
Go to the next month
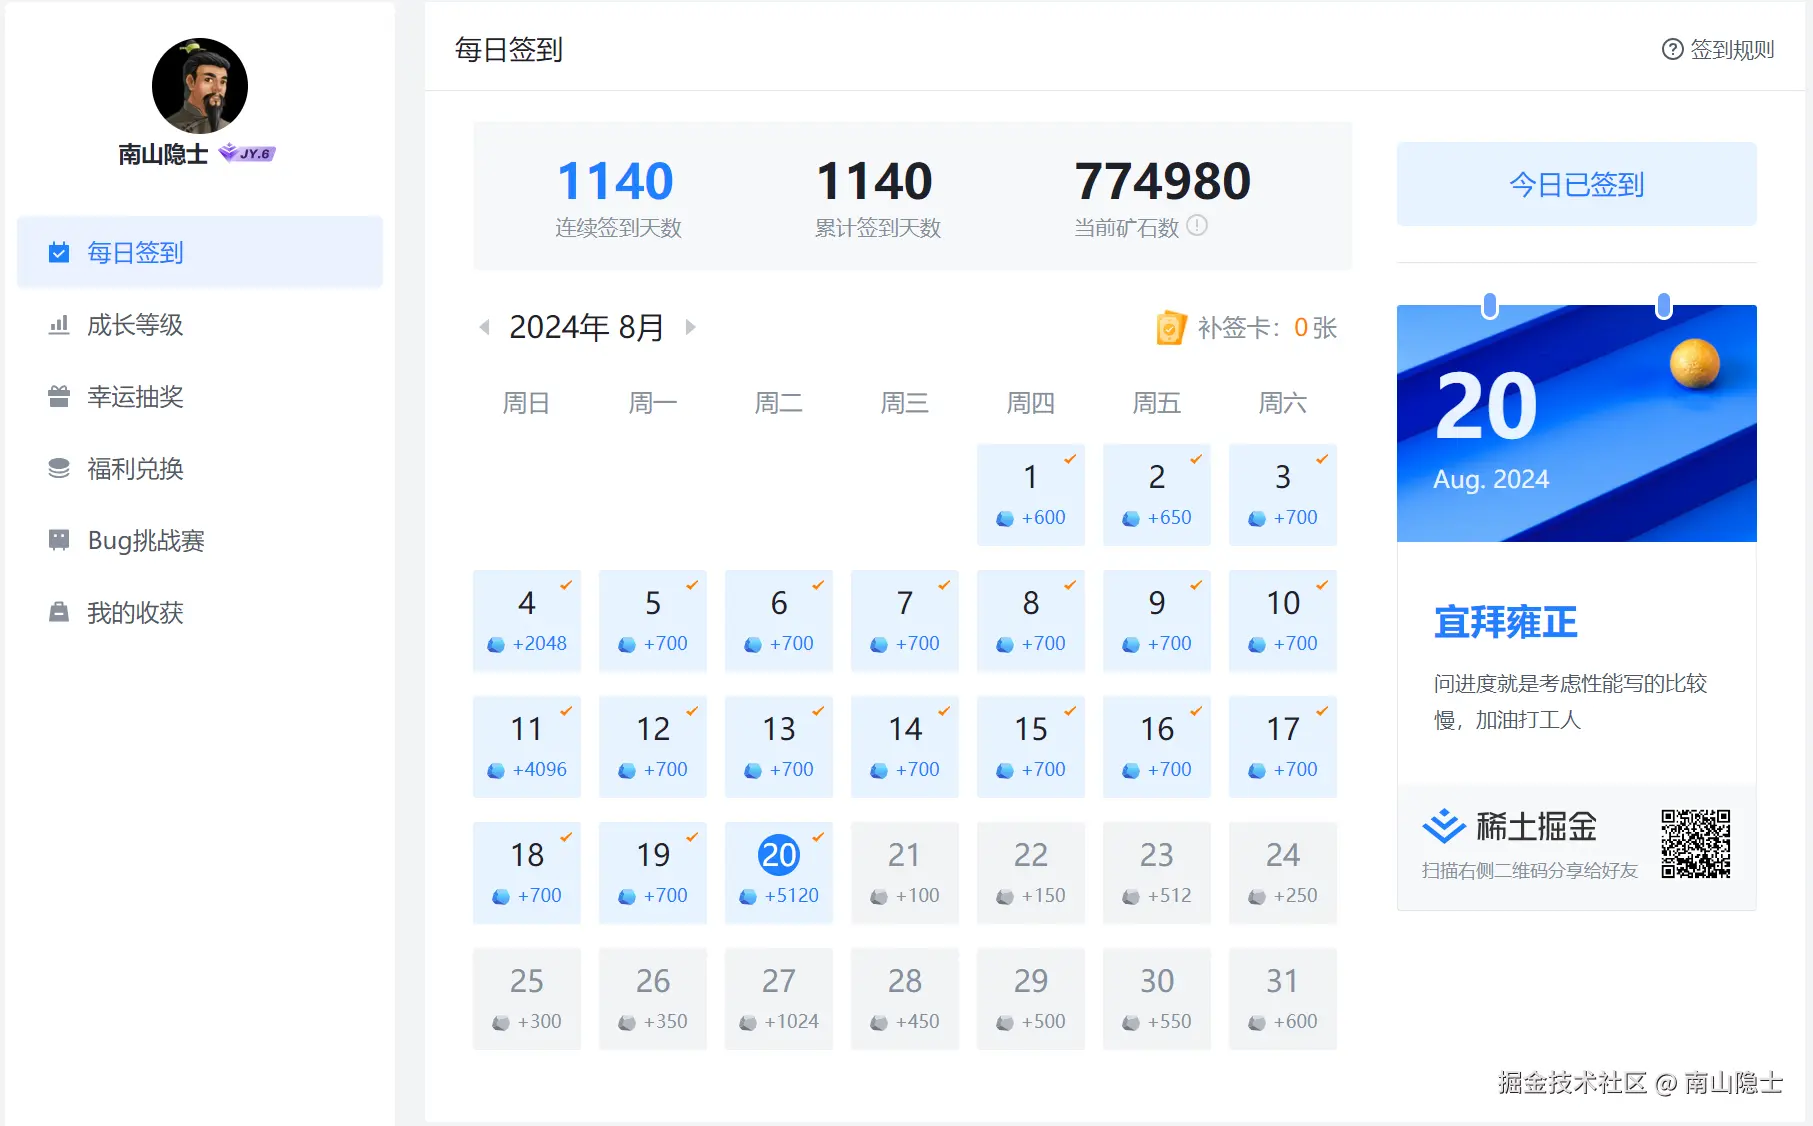(690, 327)
